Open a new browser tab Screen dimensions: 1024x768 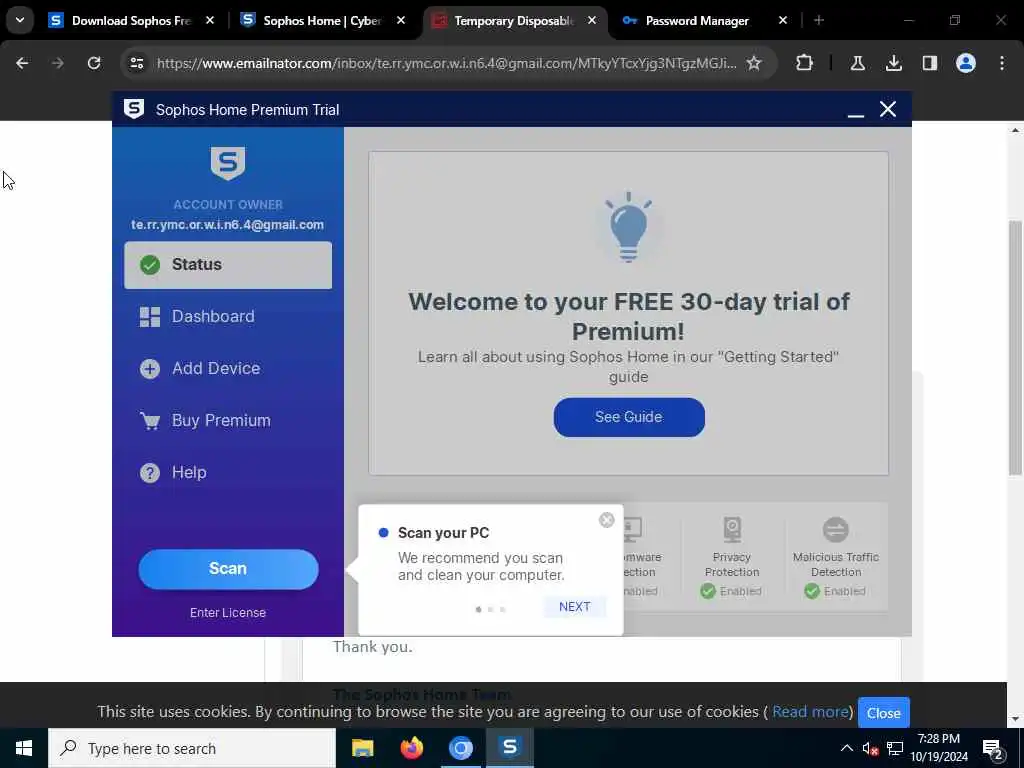pyautogui.click(x=819, y=21)
